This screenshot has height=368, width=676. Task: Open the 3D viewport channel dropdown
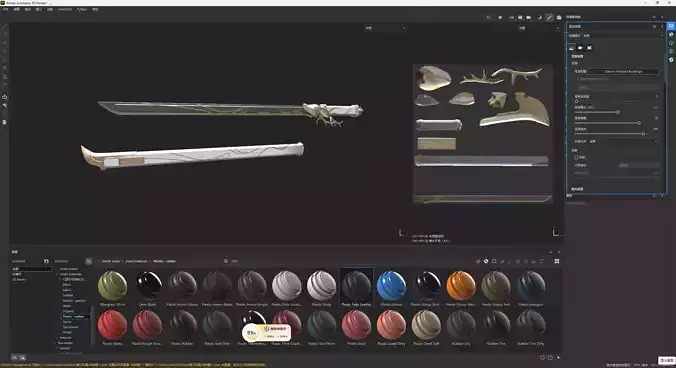(x=386, y=28)
